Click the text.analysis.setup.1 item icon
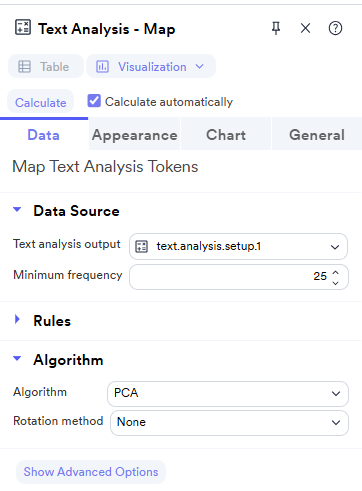The width and height of the screenshot is (362, 491). [x=141, y=246]
